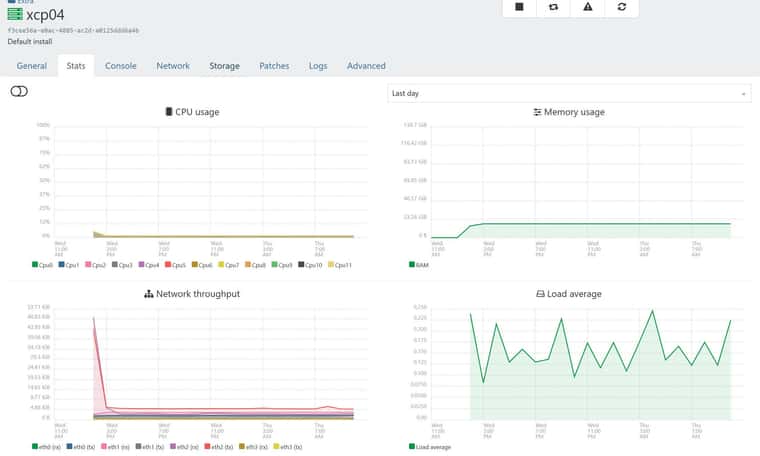Click the CPU usage chip icon
Screen dimensions: 760x456
[169, 112]
